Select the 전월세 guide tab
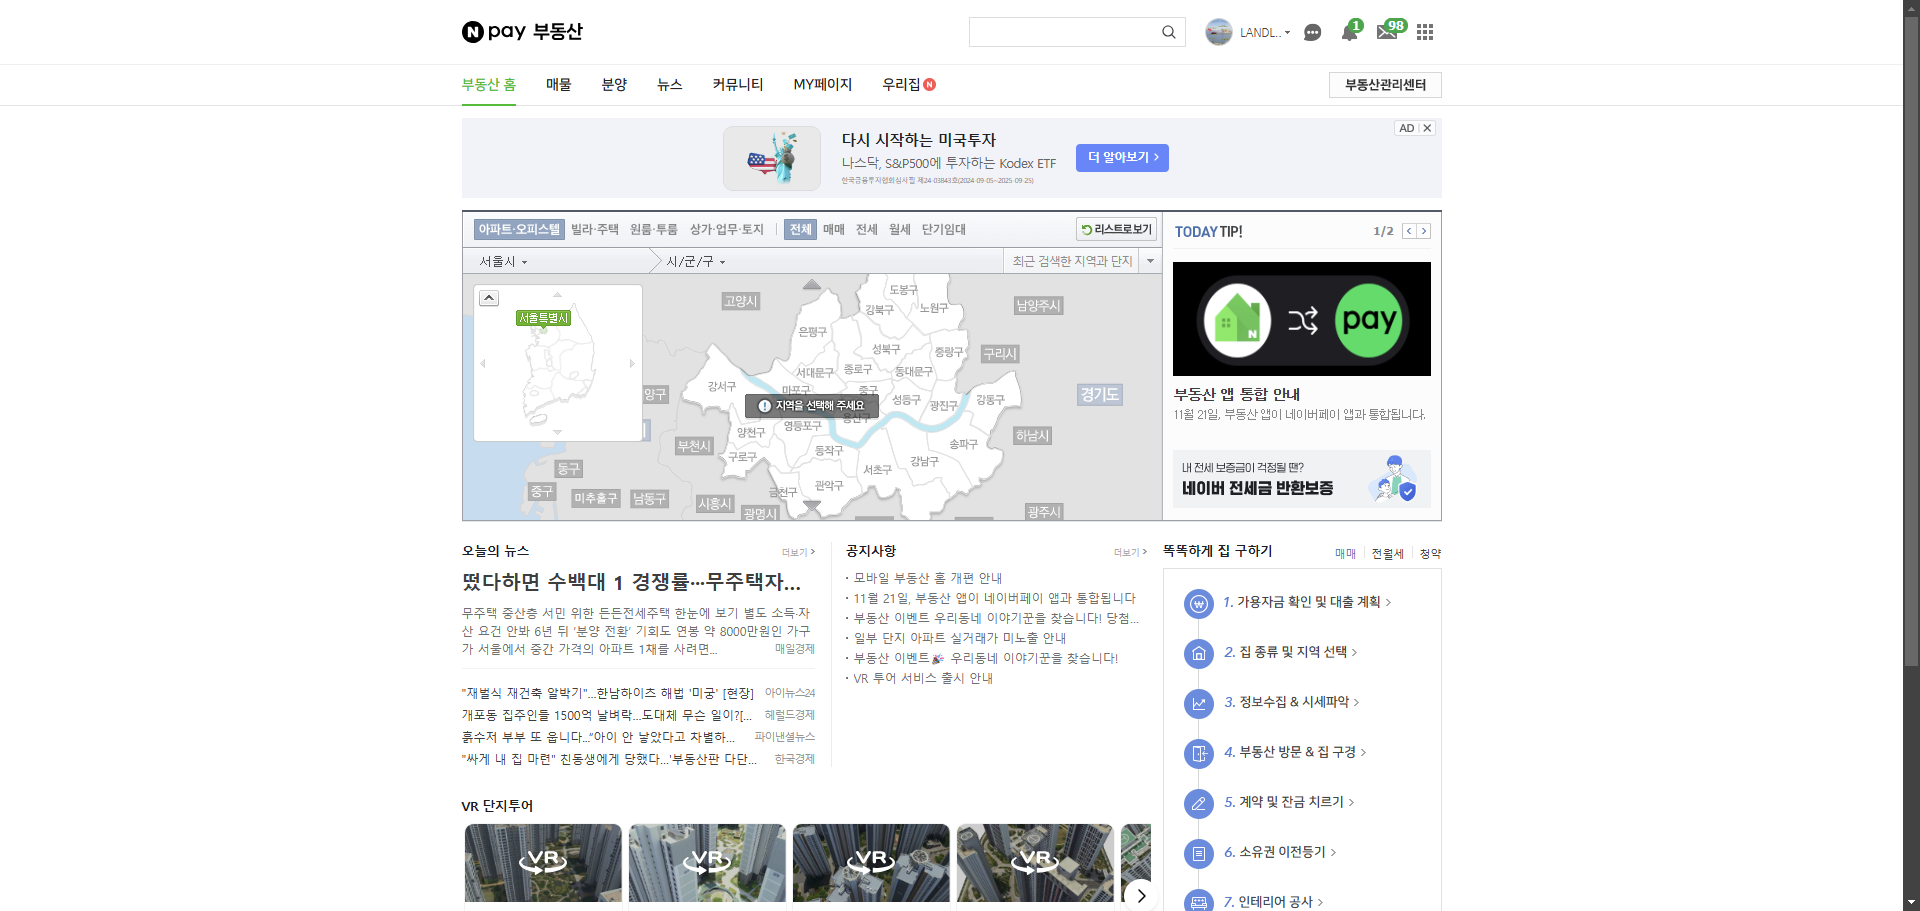Screen dimensions: 1920x911 pos(1387,553)
